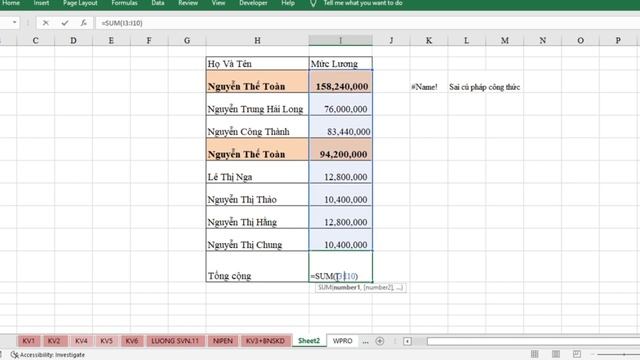
Task: Select column C header
Action: [x=36, y=40]
